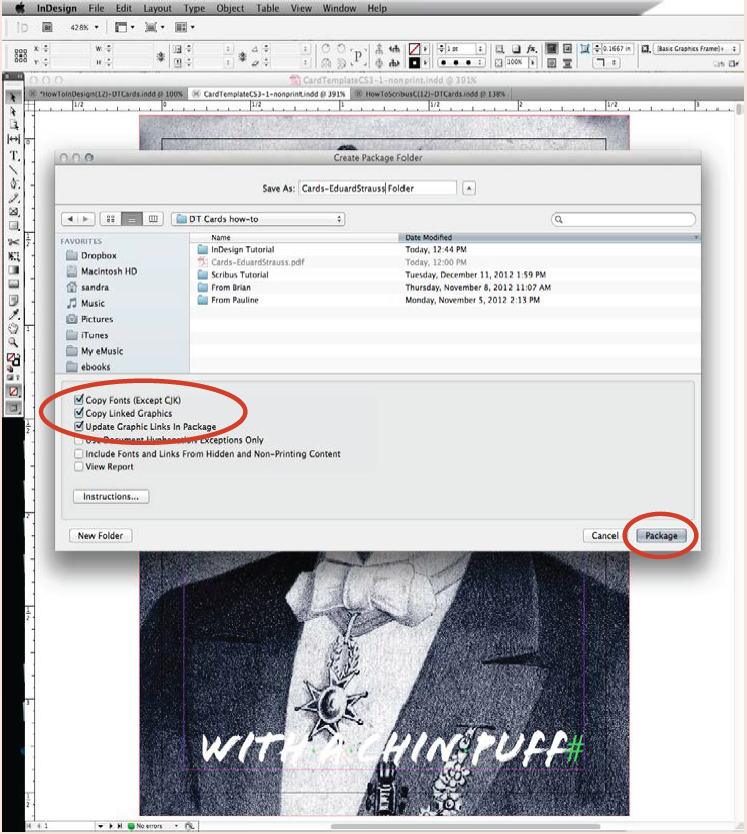The height and width of the screenshot is (834, 747).
Task: Open the Layout menu
Action: point(157,8)
